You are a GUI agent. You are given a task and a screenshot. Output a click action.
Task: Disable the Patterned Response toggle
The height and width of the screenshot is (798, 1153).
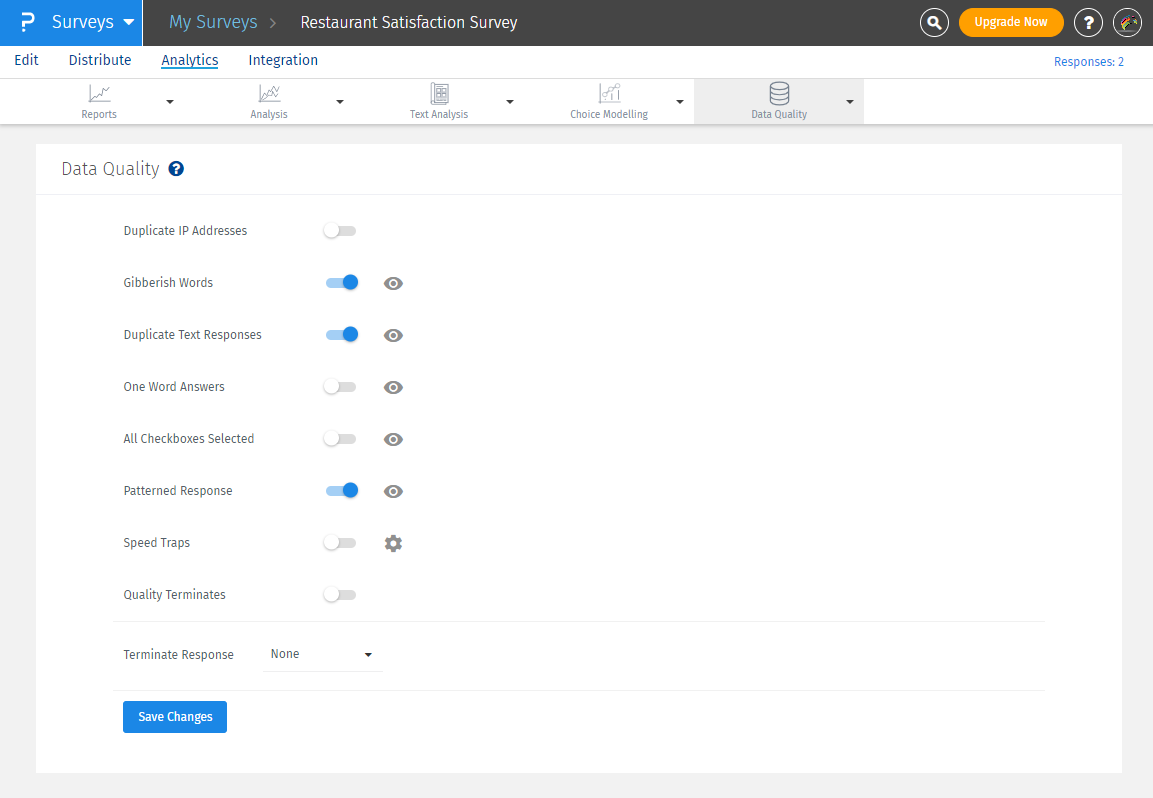(341, 491)
